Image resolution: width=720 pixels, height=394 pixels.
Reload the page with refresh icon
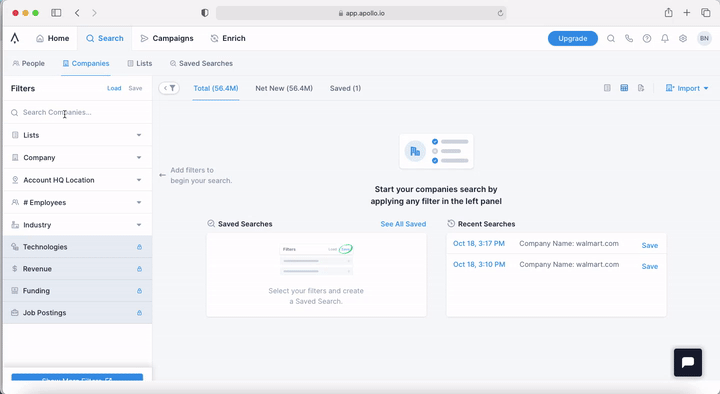tap(500, 13)
